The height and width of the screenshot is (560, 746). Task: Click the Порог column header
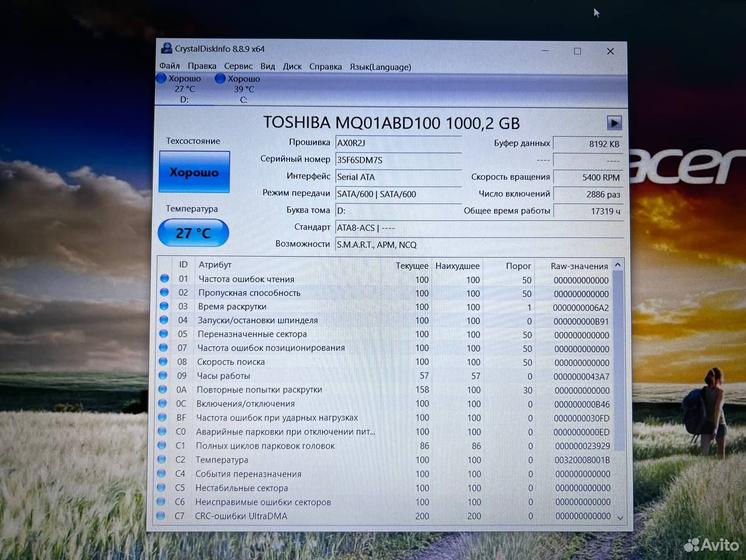coord(518,266)
